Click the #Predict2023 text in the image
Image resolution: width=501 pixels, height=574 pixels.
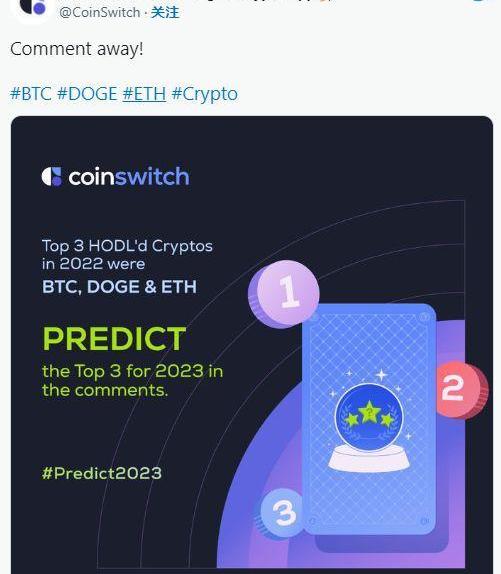click(102, 473)
